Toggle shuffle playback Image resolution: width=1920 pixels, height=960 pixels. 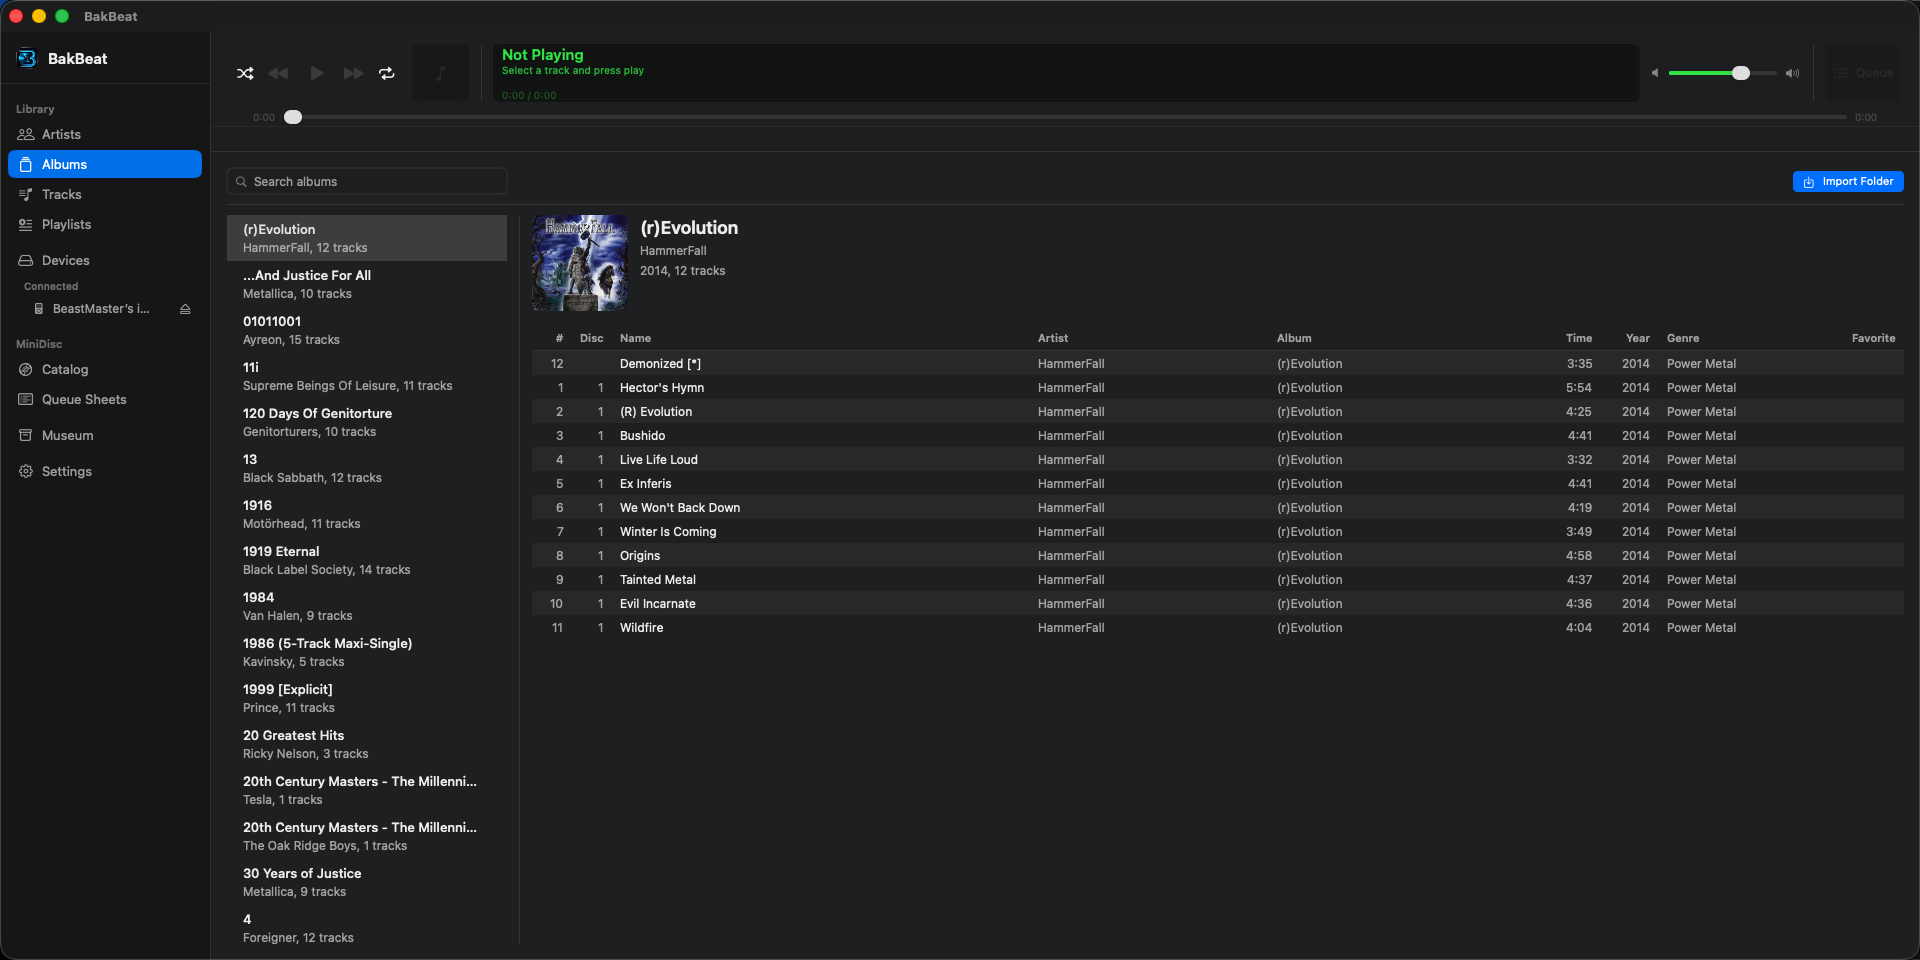click(245, 73)
